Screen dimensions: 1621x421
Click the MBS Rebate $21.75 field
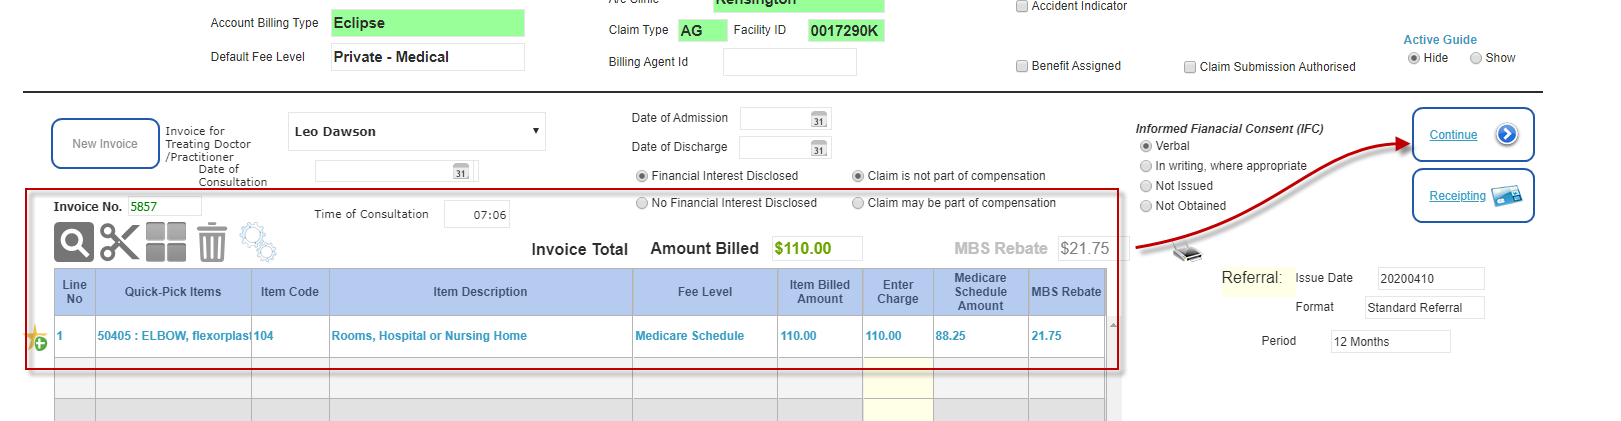[1093, 249]
